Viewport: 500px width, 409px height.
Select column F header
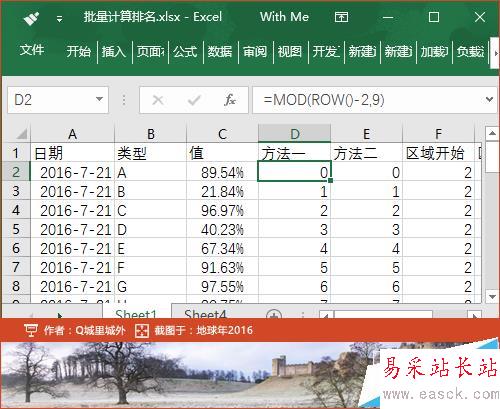point(438,134)
